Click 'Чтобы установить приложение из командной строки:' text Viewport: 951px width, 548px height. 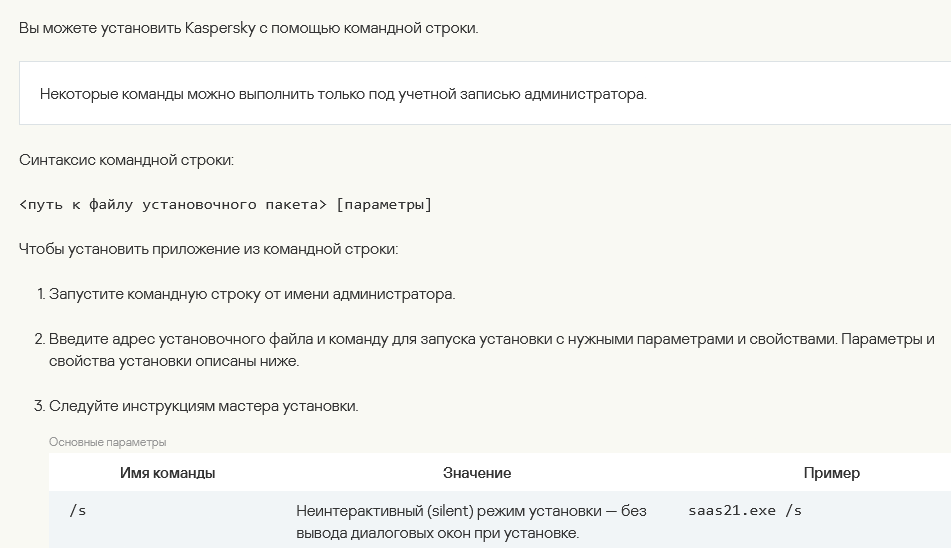(x=209, y=249)
